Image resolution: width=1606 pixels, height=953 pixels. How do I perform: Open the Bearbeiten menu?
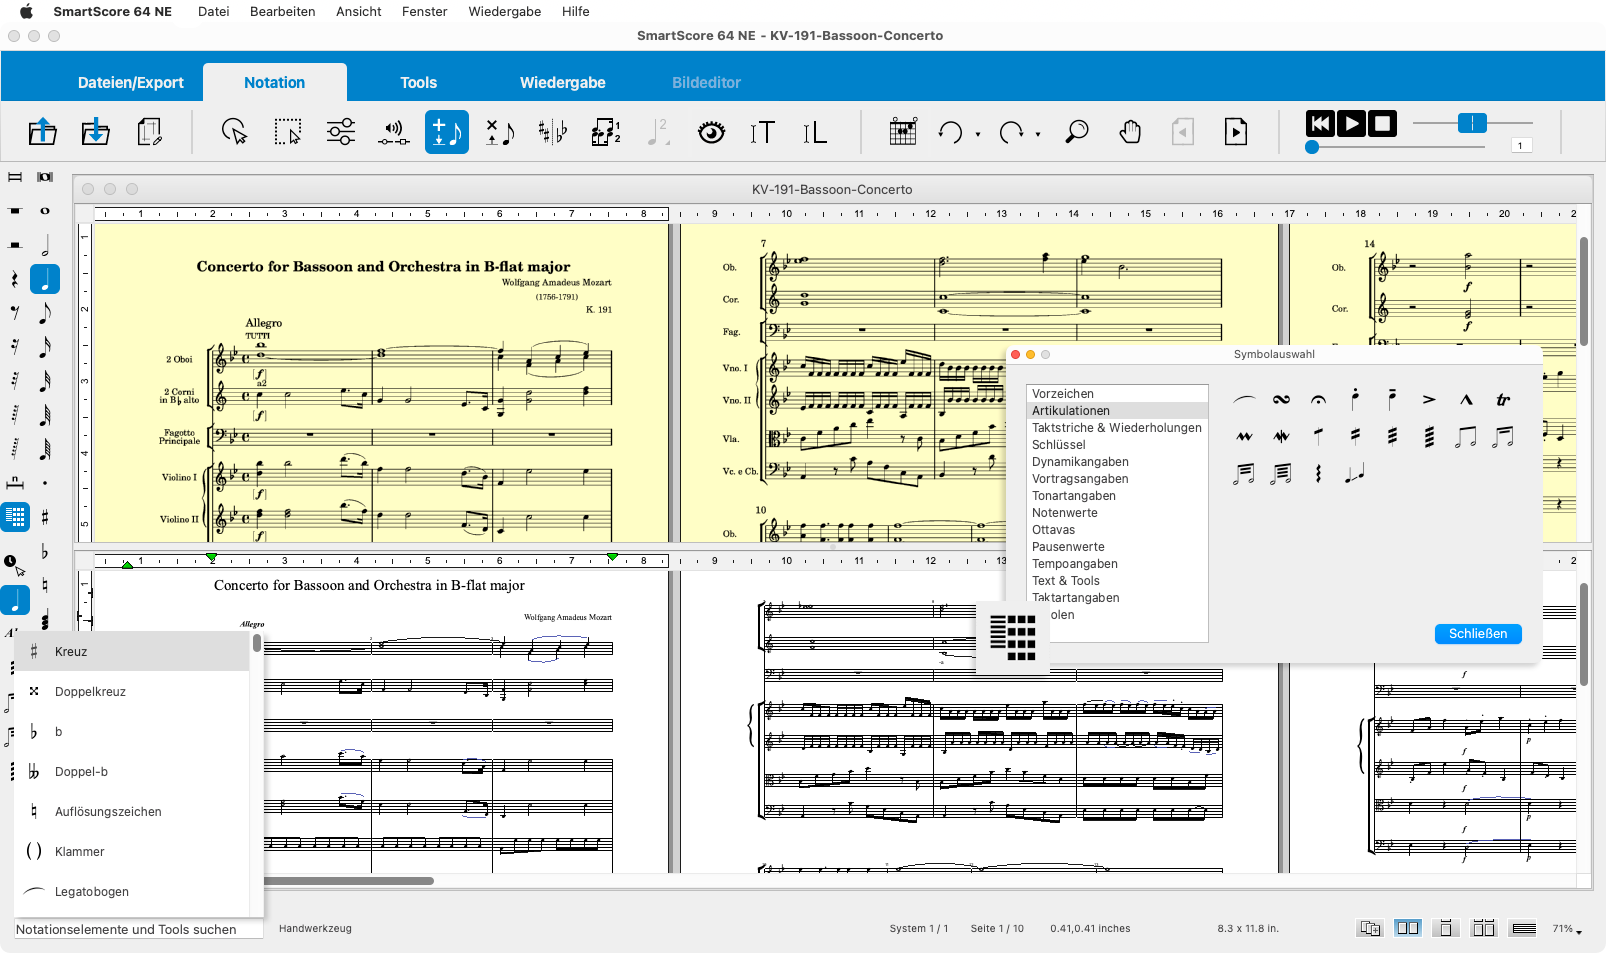pos(282,11)
